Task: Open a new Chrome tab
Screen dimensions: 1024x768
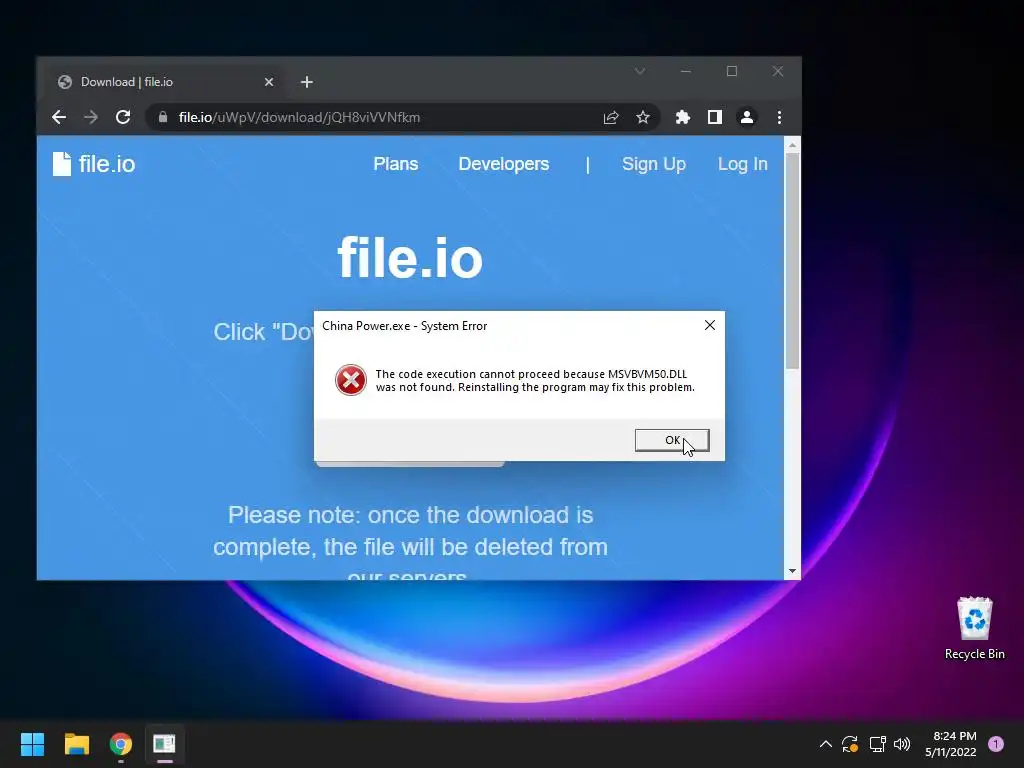Action: pos(307,82)
